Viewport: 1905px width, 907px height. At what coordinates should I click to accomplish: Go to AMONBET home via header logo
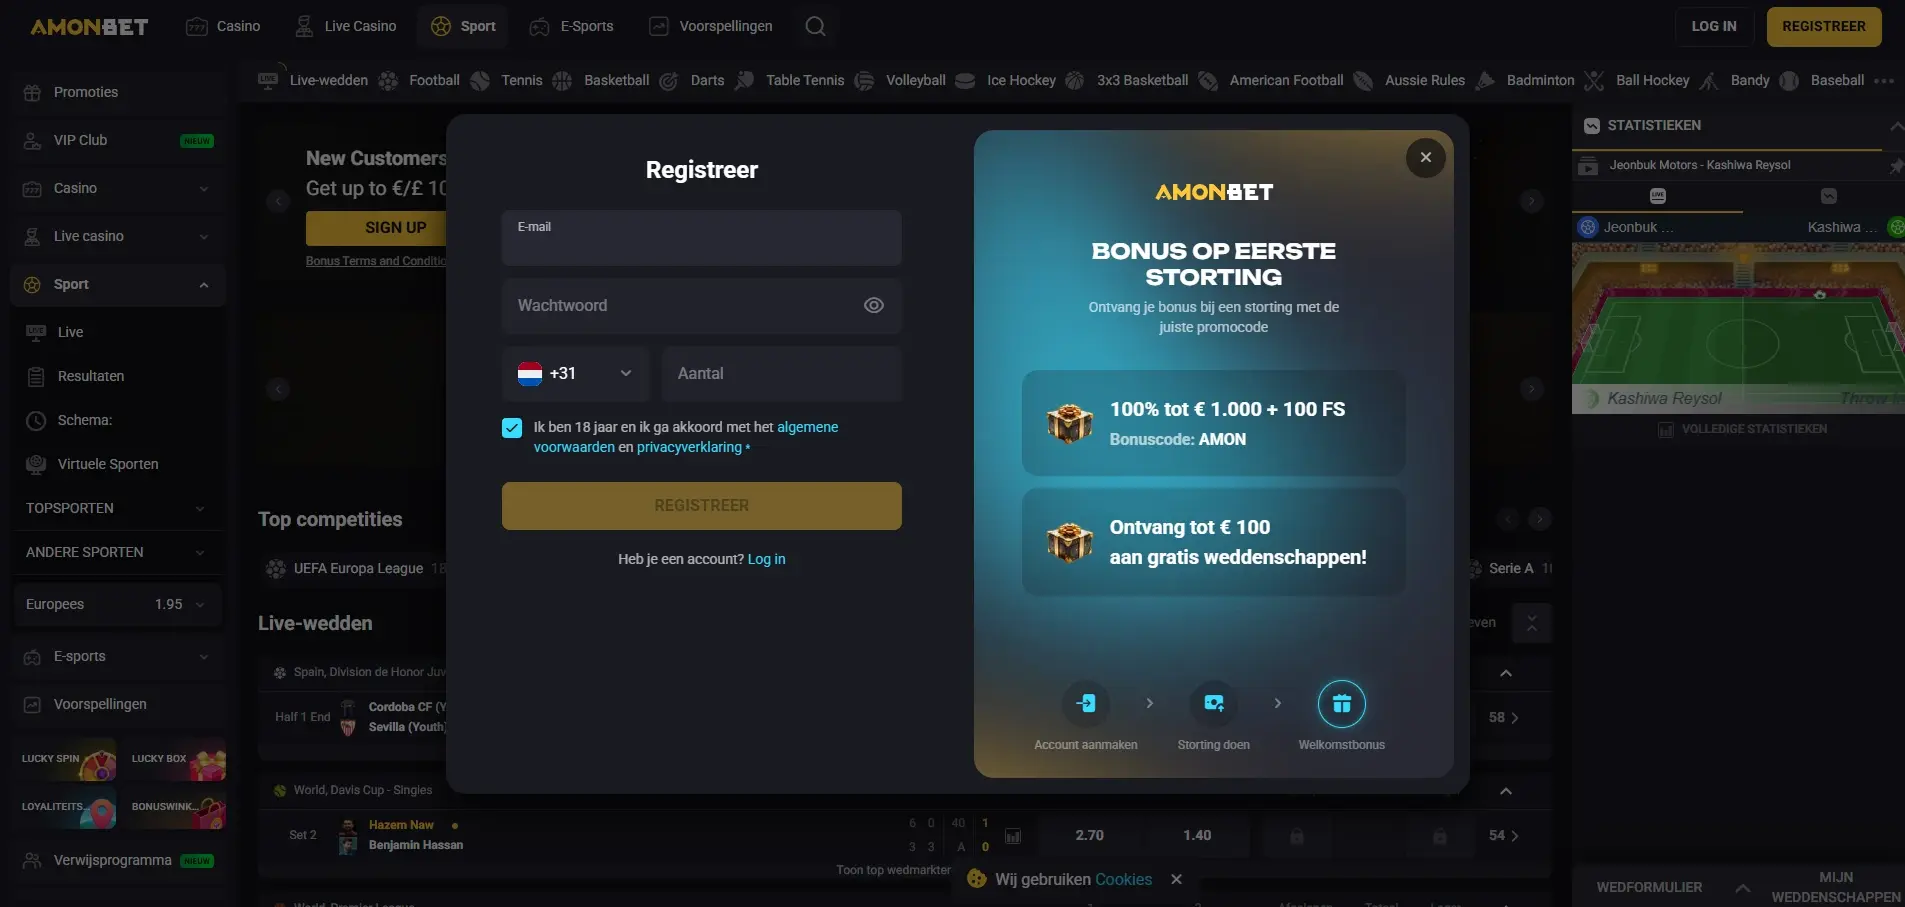click(x=89, y=27)
